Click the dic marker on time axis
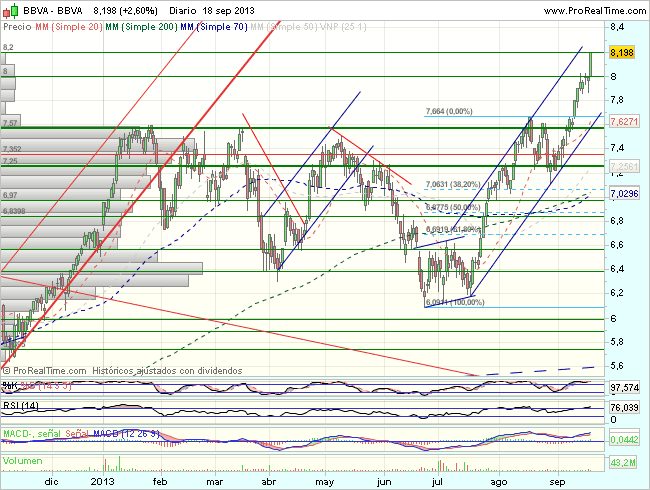The image size is (650, 490). (x=51, y=482)
